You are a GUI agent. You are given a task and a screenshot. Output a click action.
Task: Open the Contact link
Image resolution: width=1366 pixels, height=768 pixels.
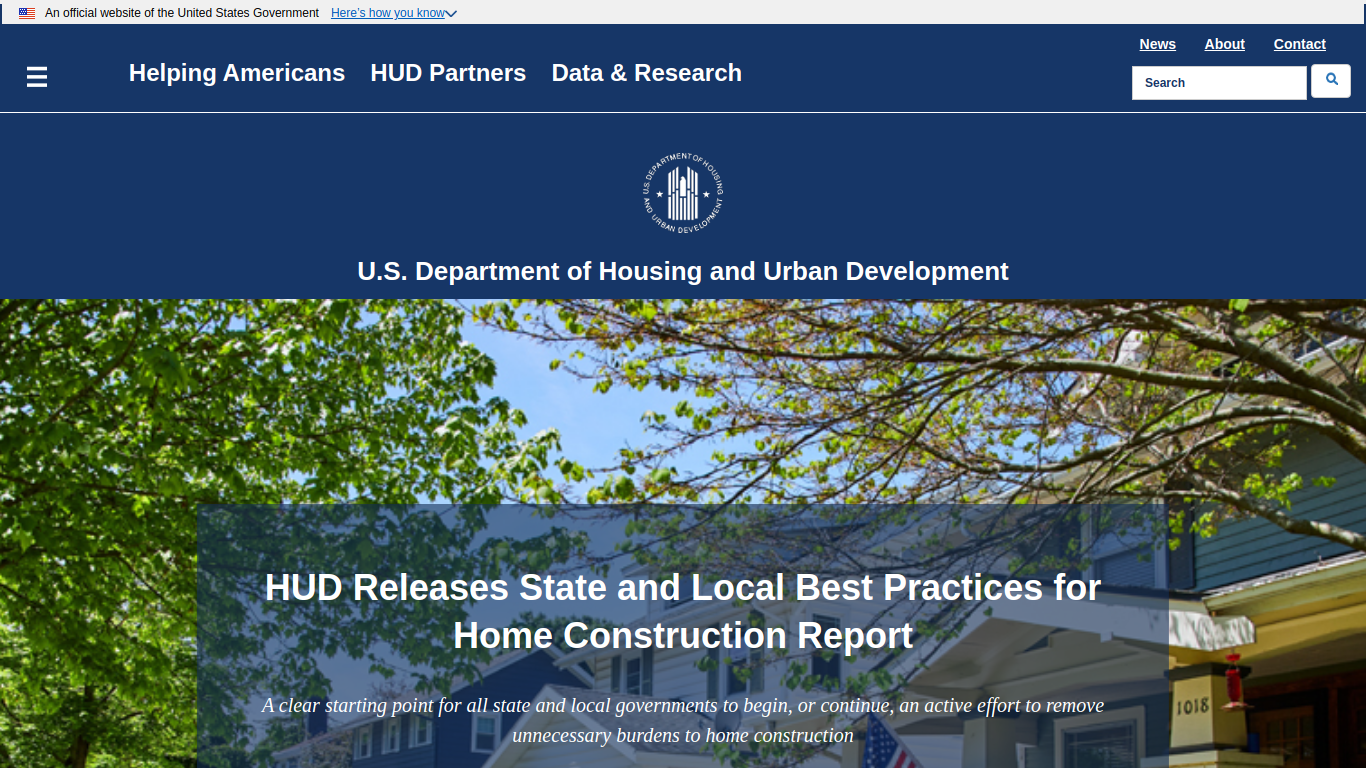coord(1300,44)
